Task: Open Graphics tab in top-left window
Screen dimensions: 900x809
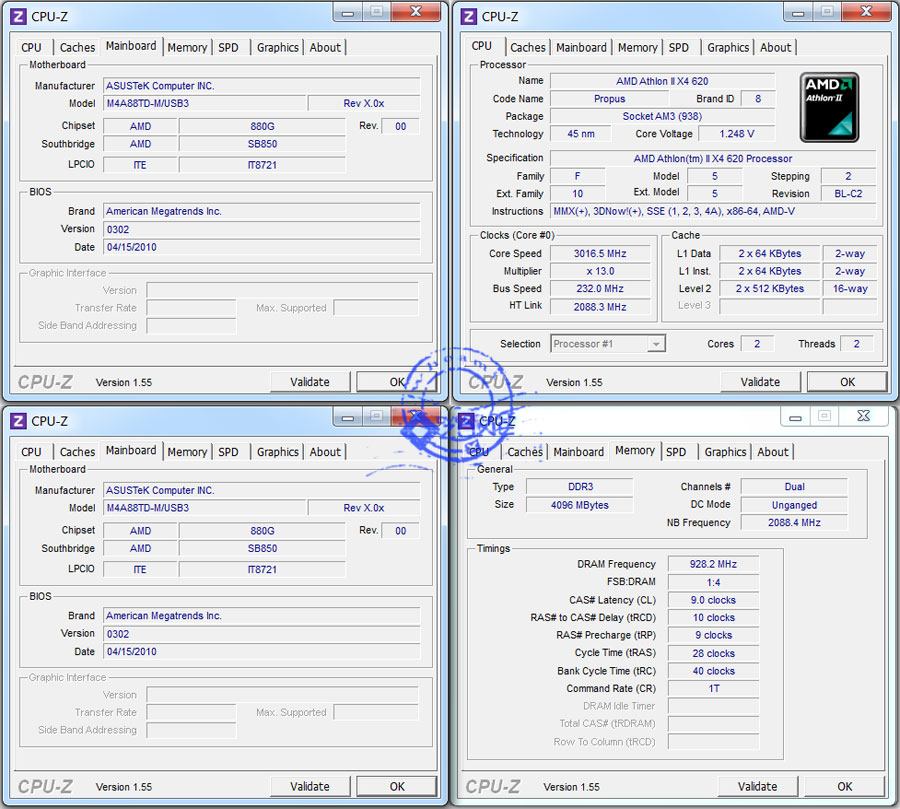Action: tap(278, 48)
